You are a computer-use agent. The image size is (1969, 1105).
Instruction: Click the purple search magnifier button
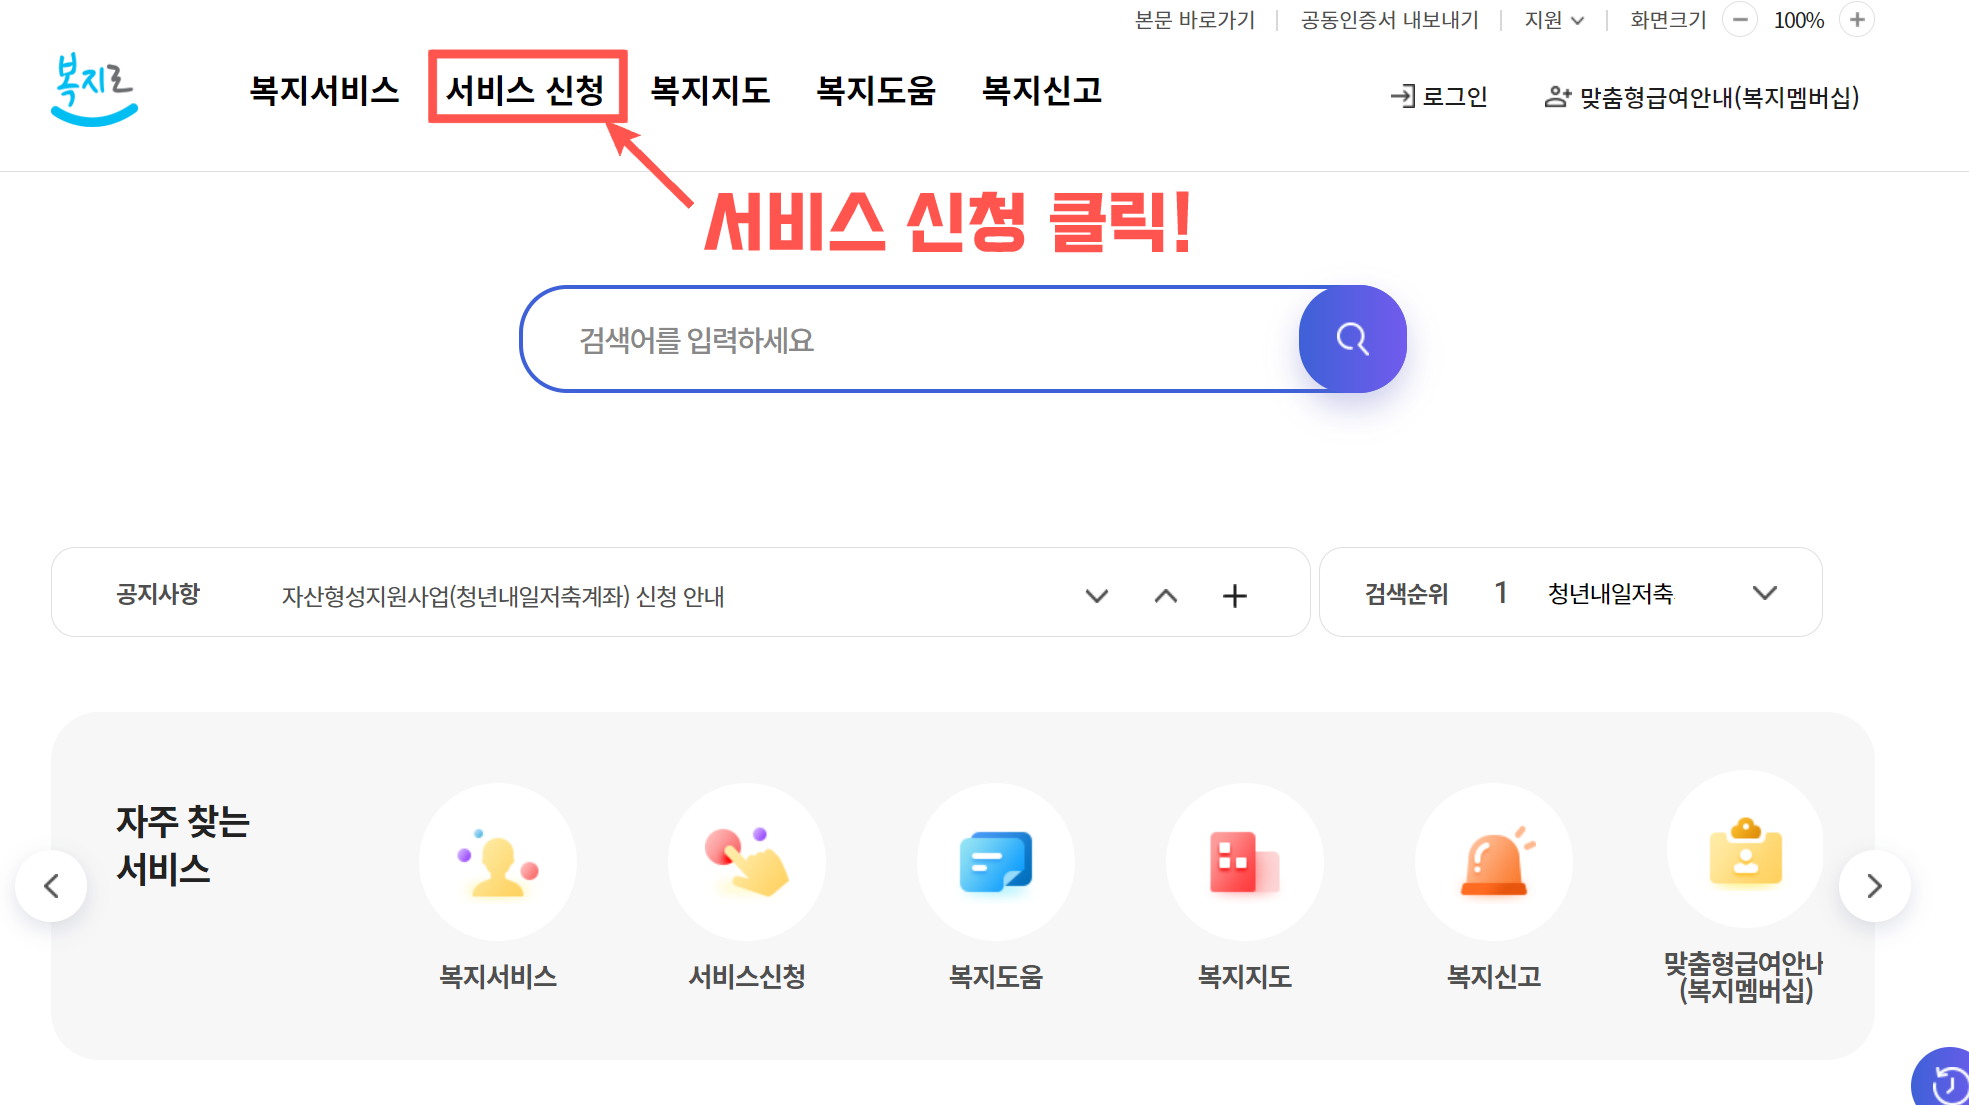(1352, 339)
